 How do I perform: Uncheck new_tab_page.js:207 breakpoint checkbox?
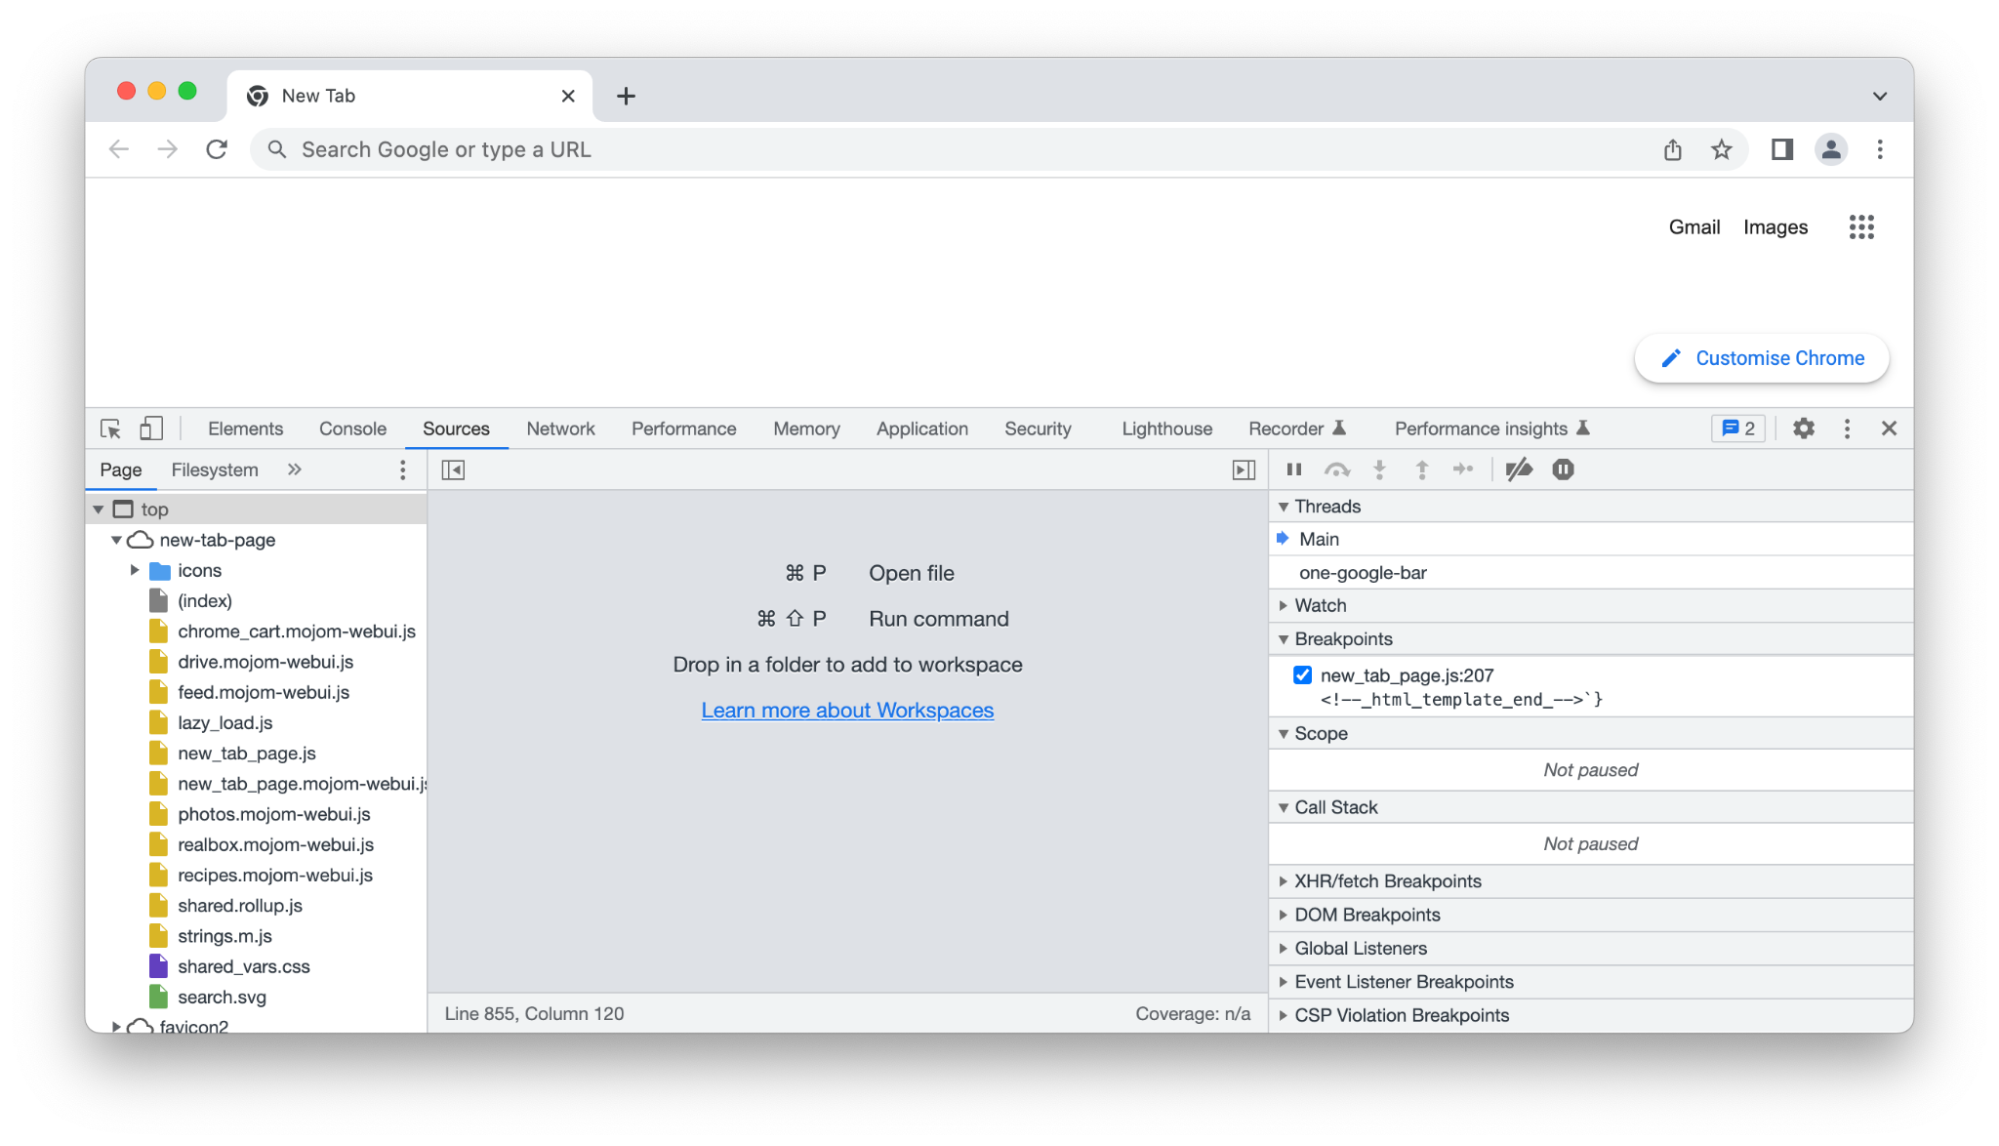coord(1302,675)
